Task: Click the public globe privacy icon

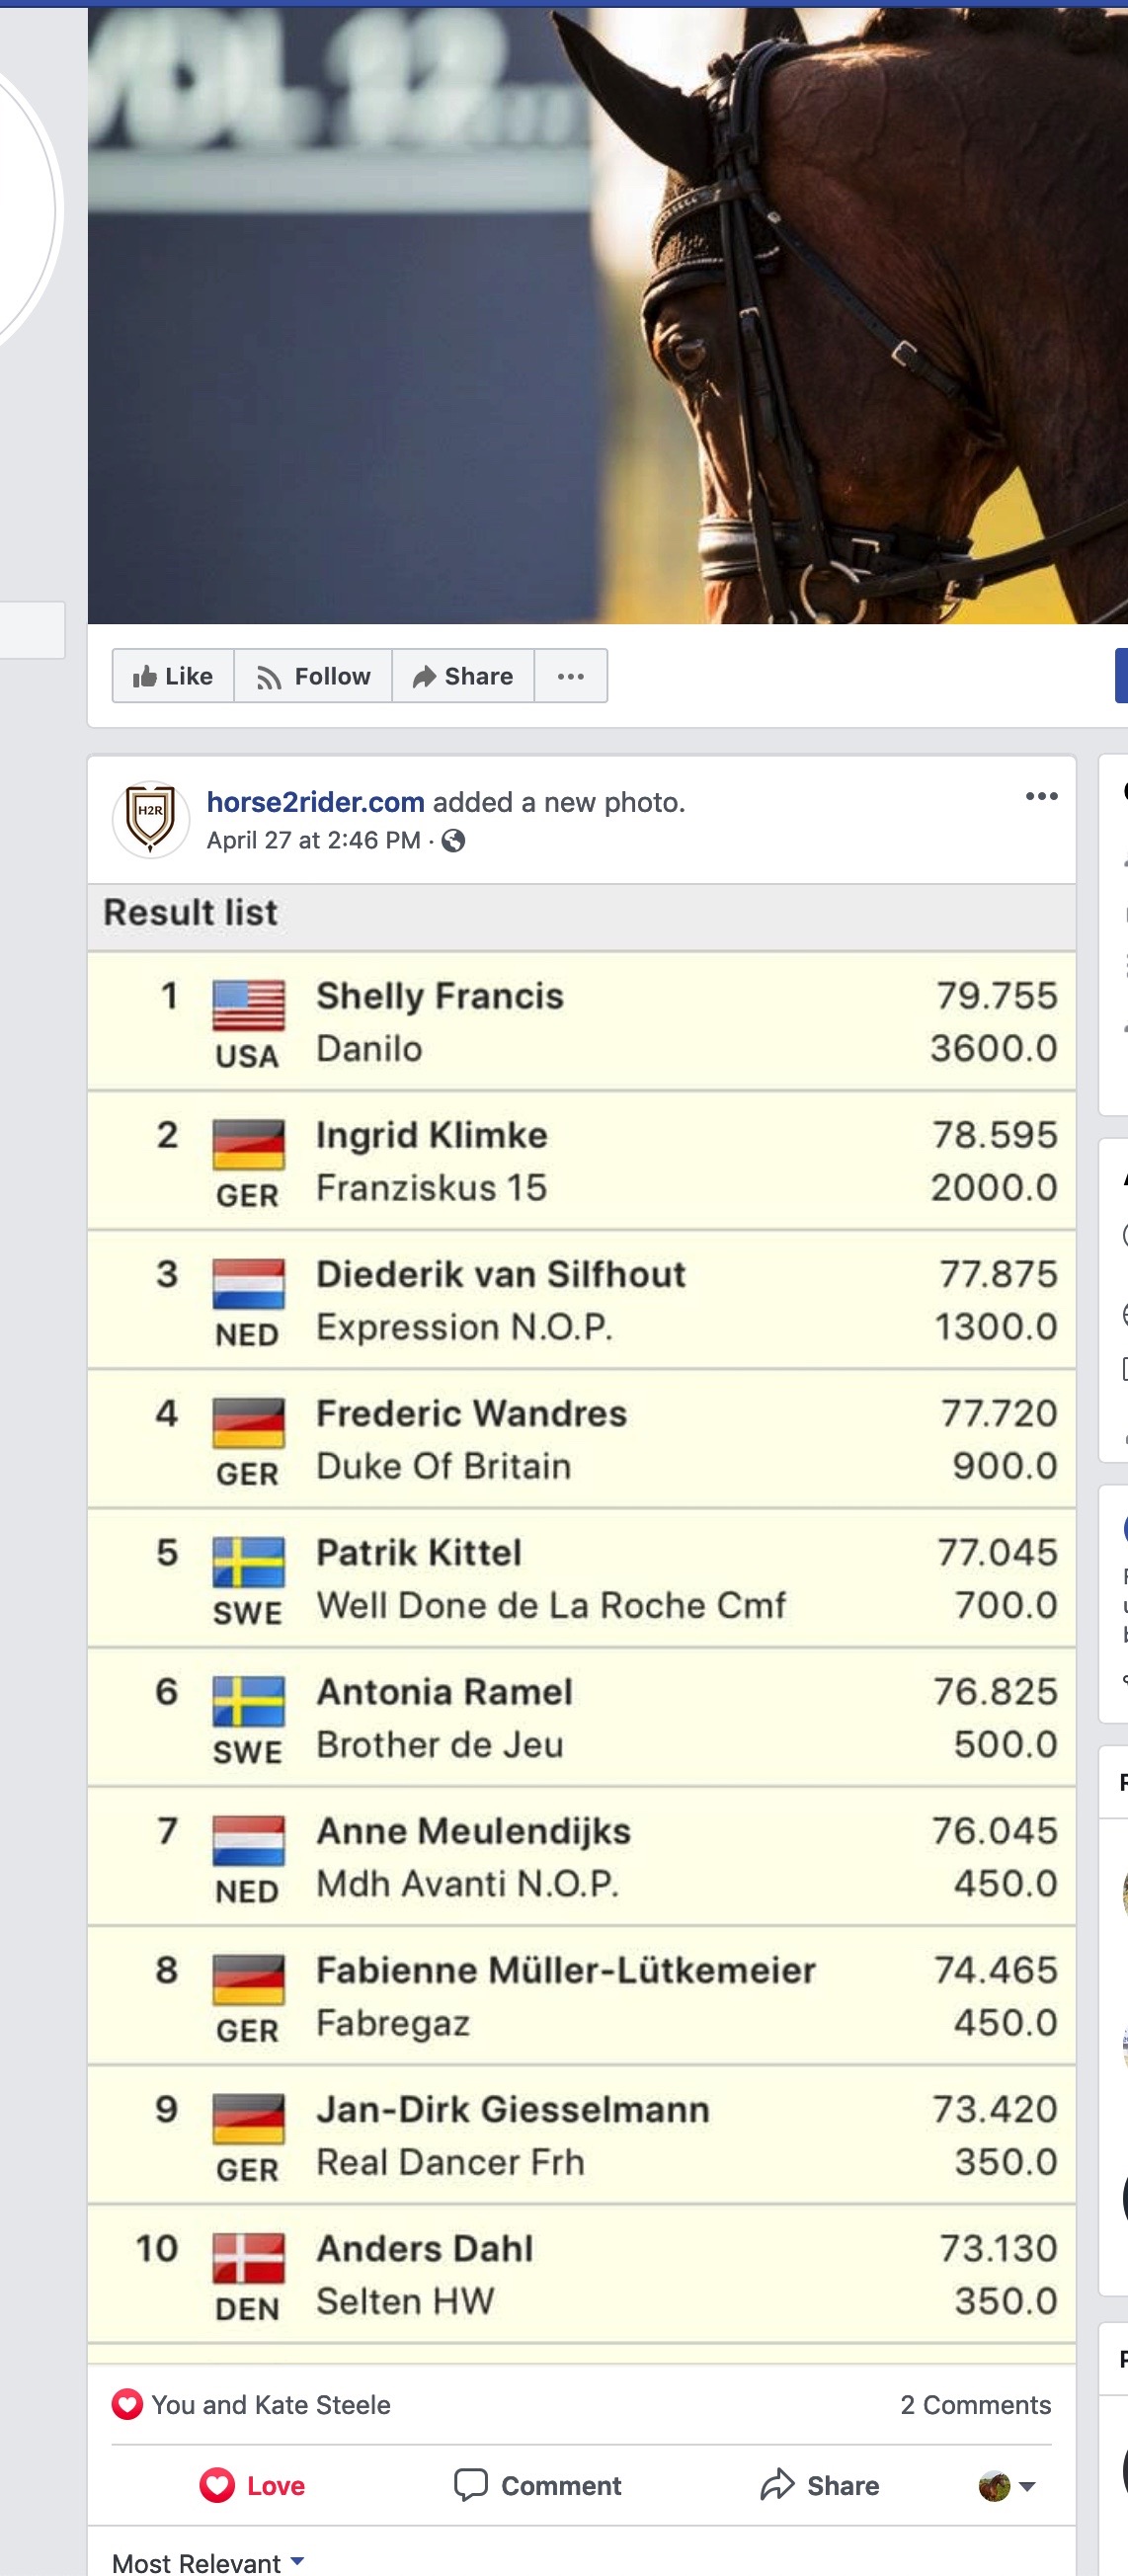Action: [453, 840]
